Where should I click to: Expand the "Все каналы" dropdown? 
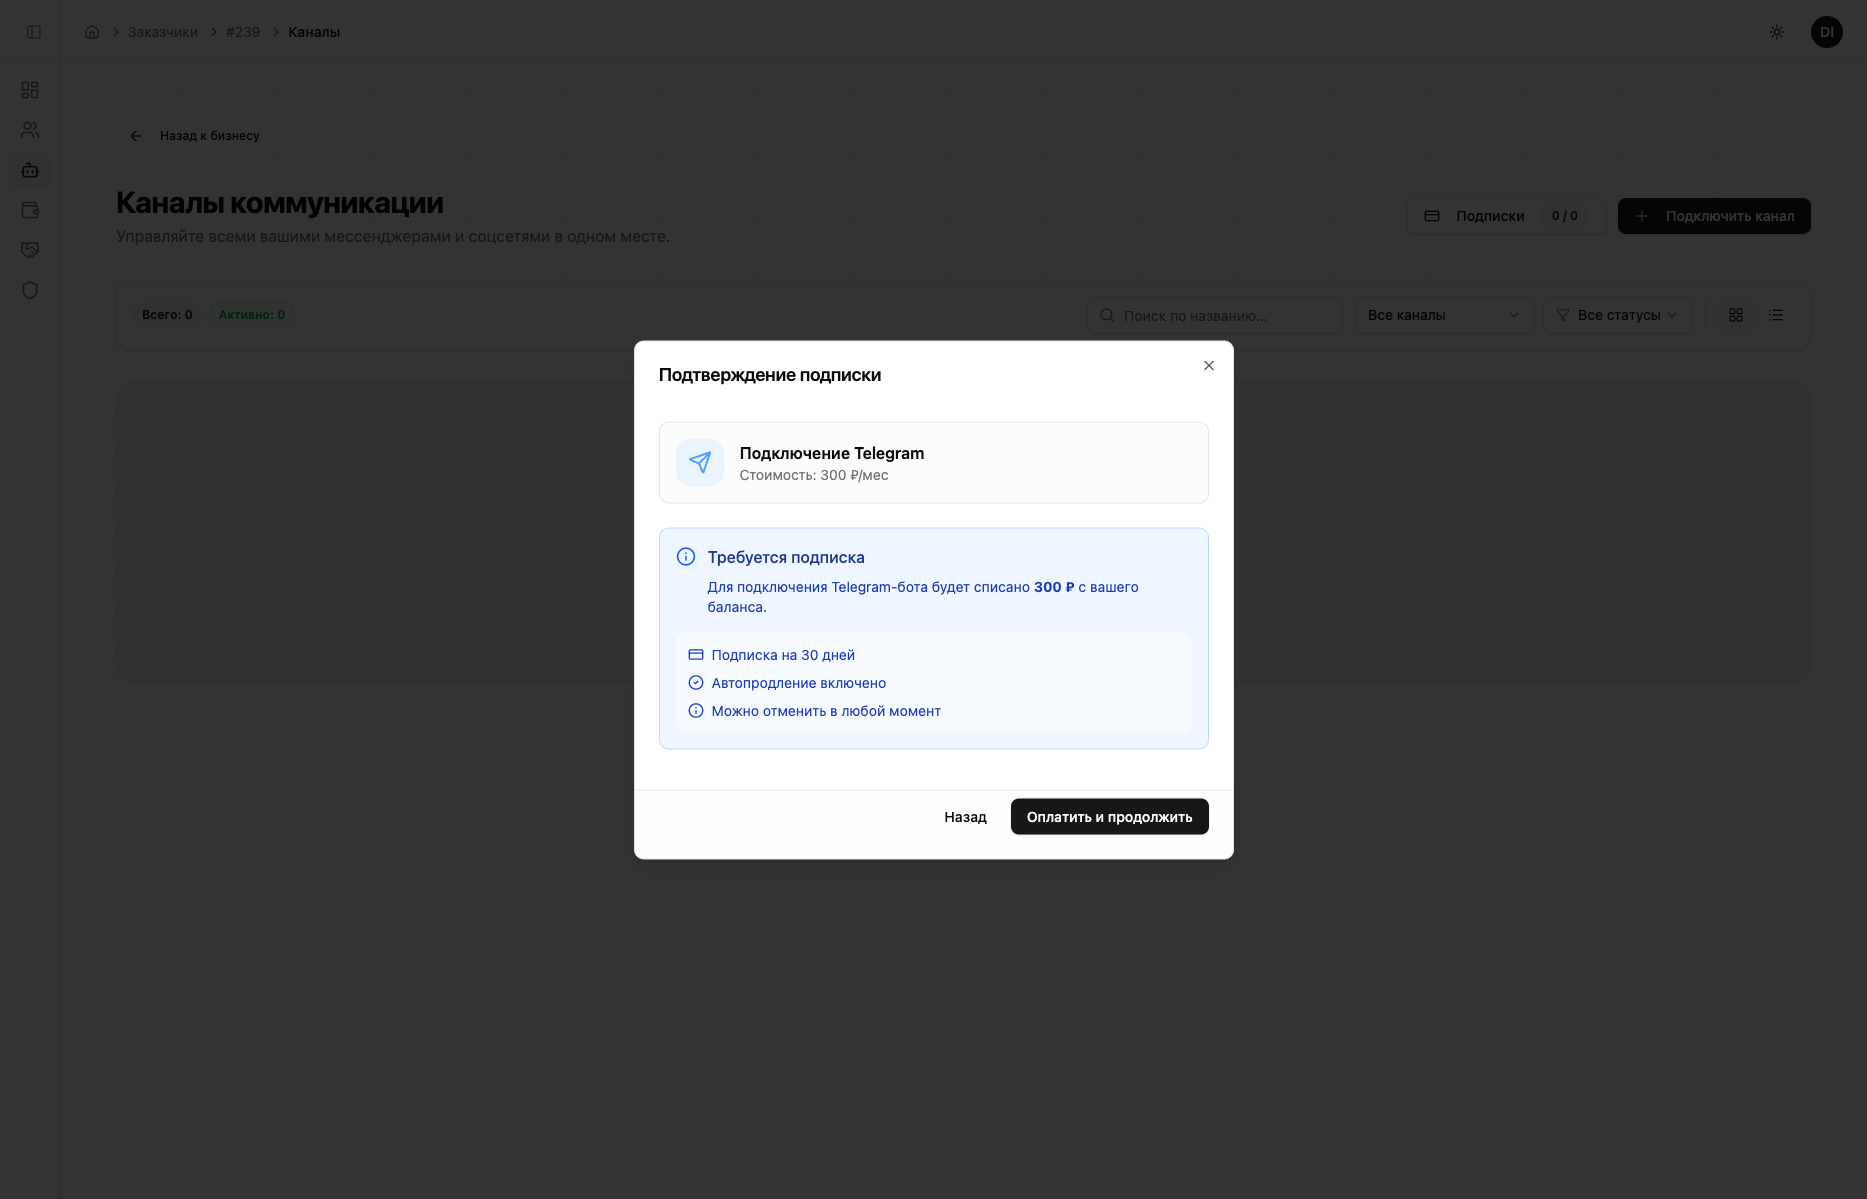pyautogui.click(x=1443, y=315)
